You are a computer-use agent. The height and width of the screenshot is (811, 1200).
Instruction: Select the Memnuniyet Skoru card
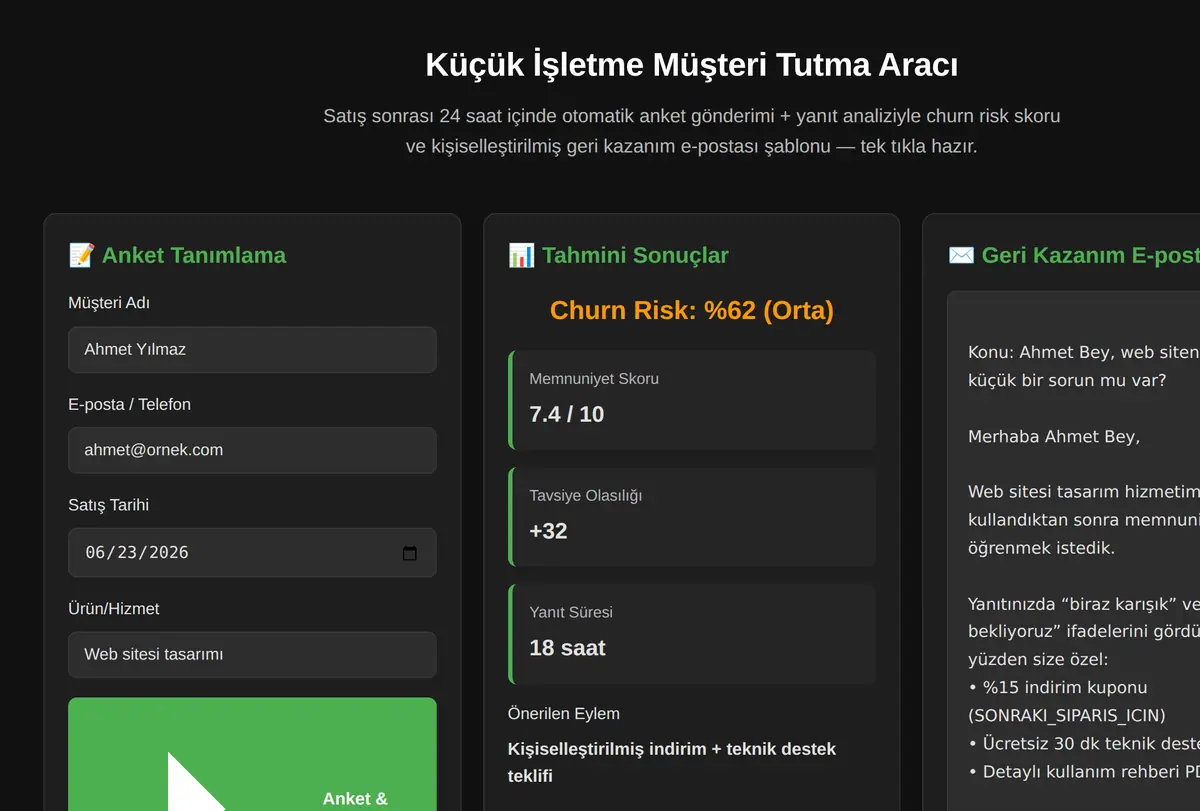click(692, 400)
